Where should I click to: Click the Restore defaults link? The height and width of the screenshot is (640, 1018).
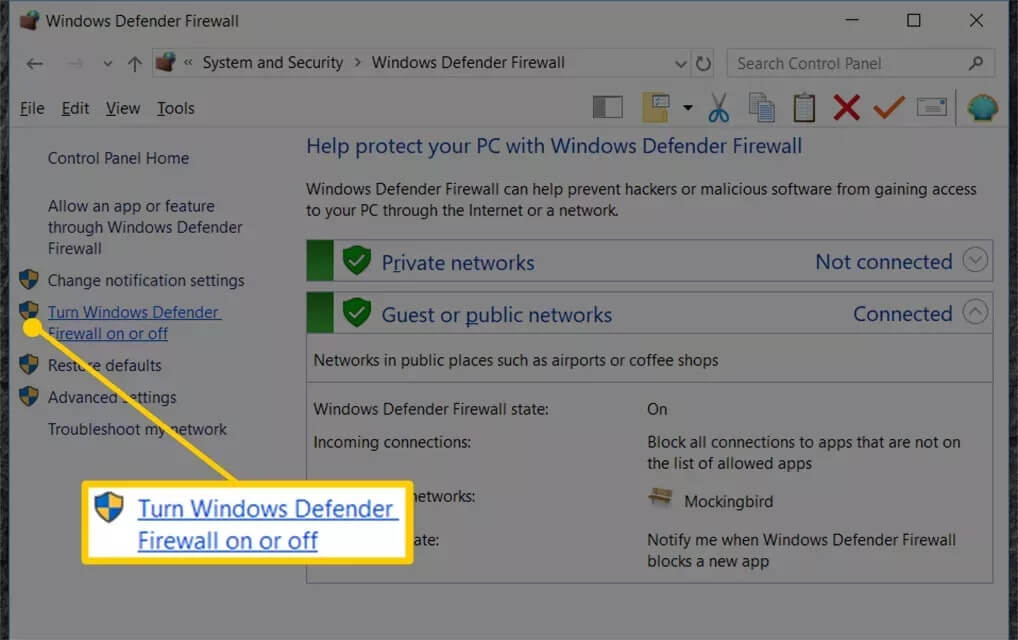[105, 365]
